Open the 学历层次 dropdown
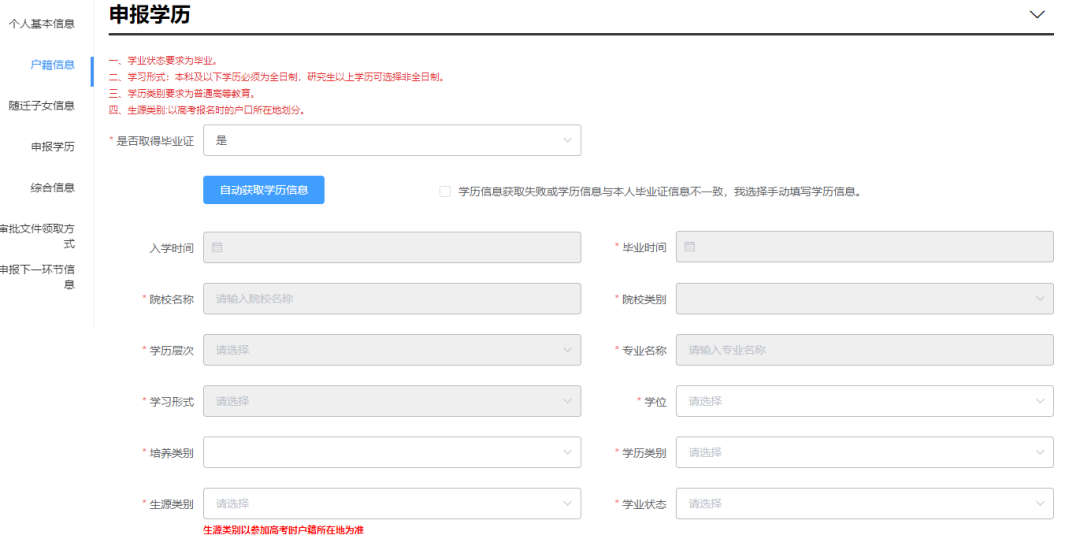Viewport: 1080px width, 550px height. 392,350
